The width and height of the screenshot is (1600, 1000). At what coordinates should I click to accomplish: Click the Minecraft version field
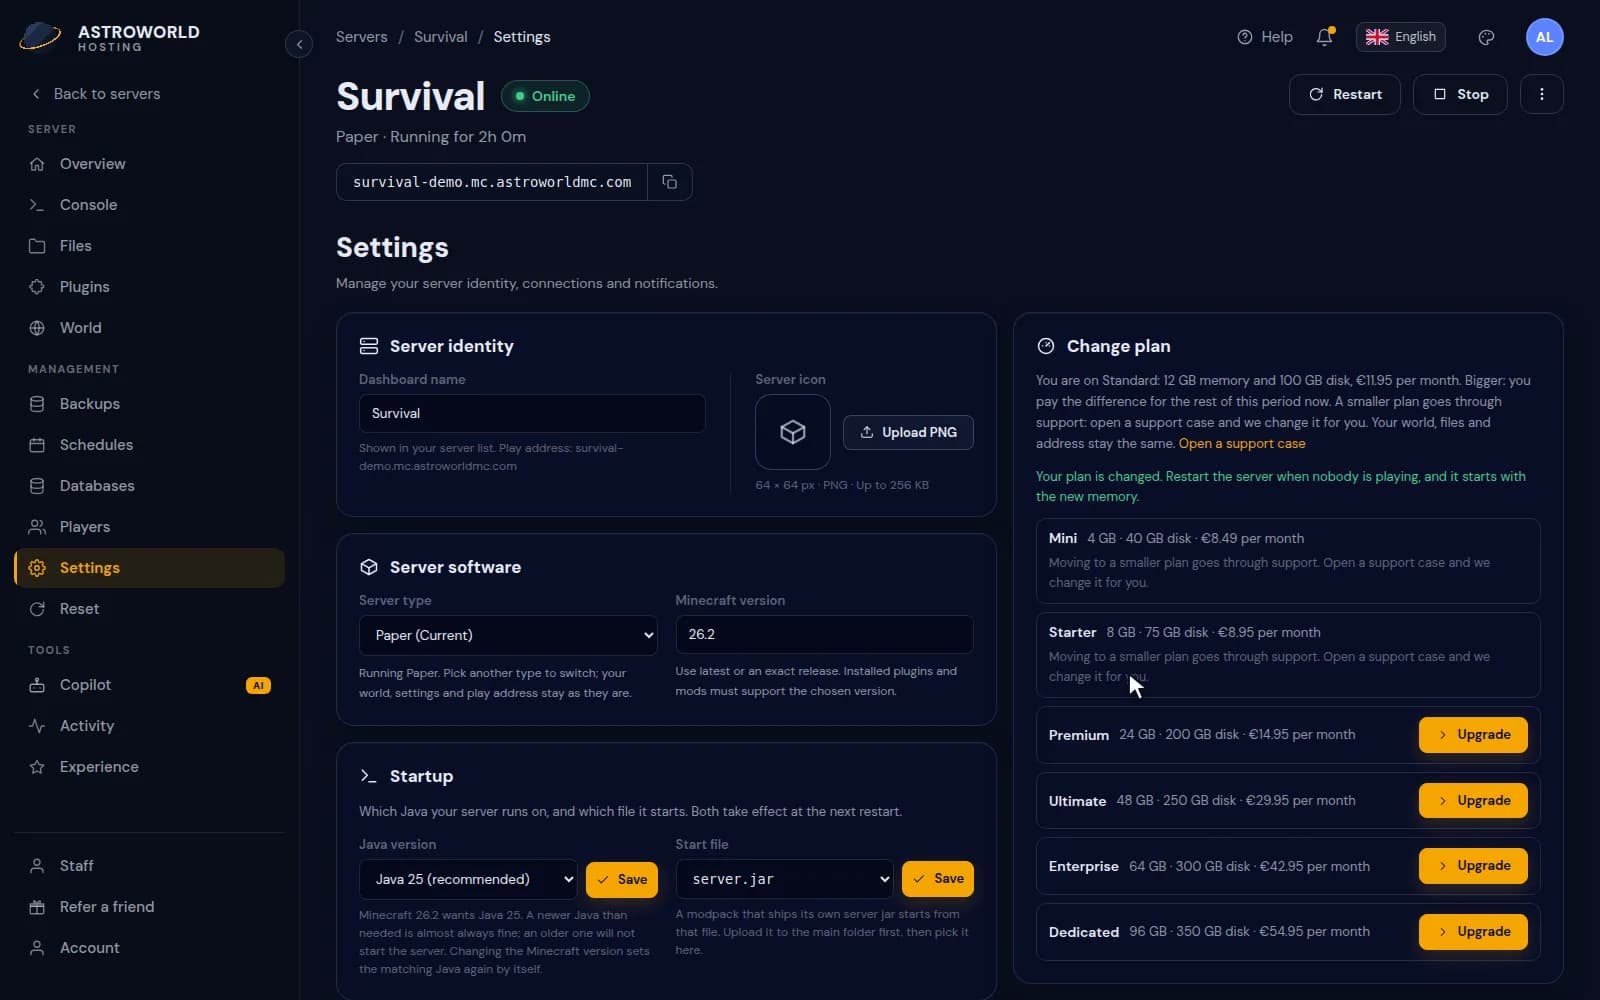[824, 634]
